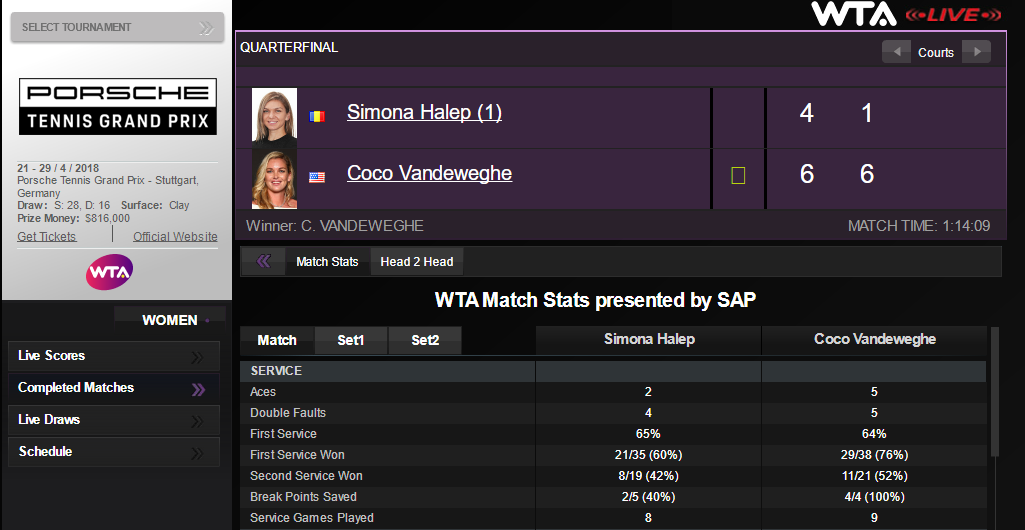Open Simona Halep's player photo

tap(274, 115)
